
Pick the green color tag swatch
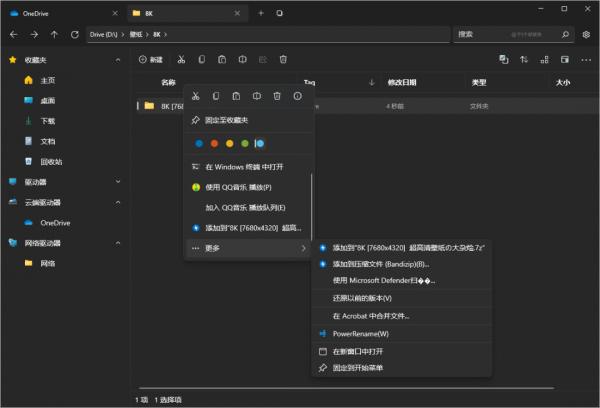pos(245,144)
